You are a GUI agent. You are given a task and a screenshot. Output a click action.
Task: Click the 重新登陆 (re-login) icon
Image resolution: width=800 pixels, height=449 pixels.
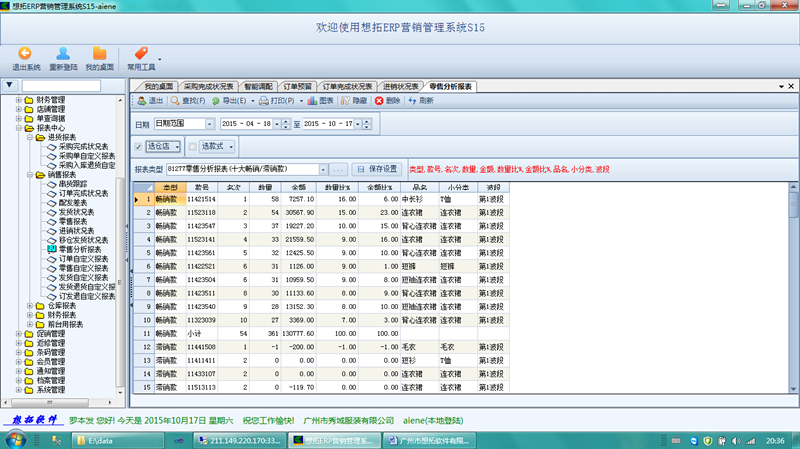click(x=63, y=54)
